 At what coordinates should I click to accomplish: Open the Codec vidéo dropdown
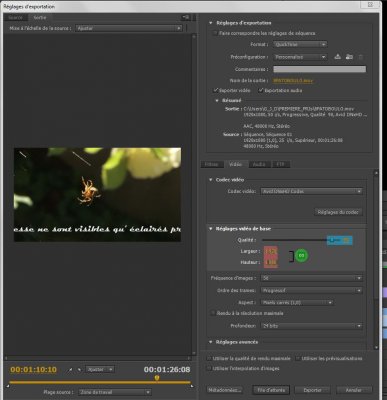pyautogui.click(x=311, y=191)
